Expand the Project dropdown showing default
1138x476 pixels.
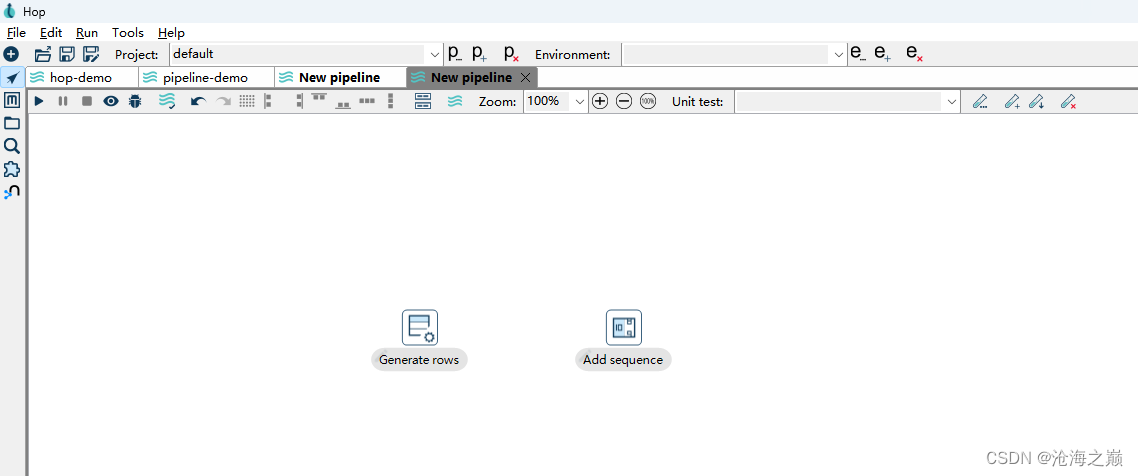click(435, 54)
